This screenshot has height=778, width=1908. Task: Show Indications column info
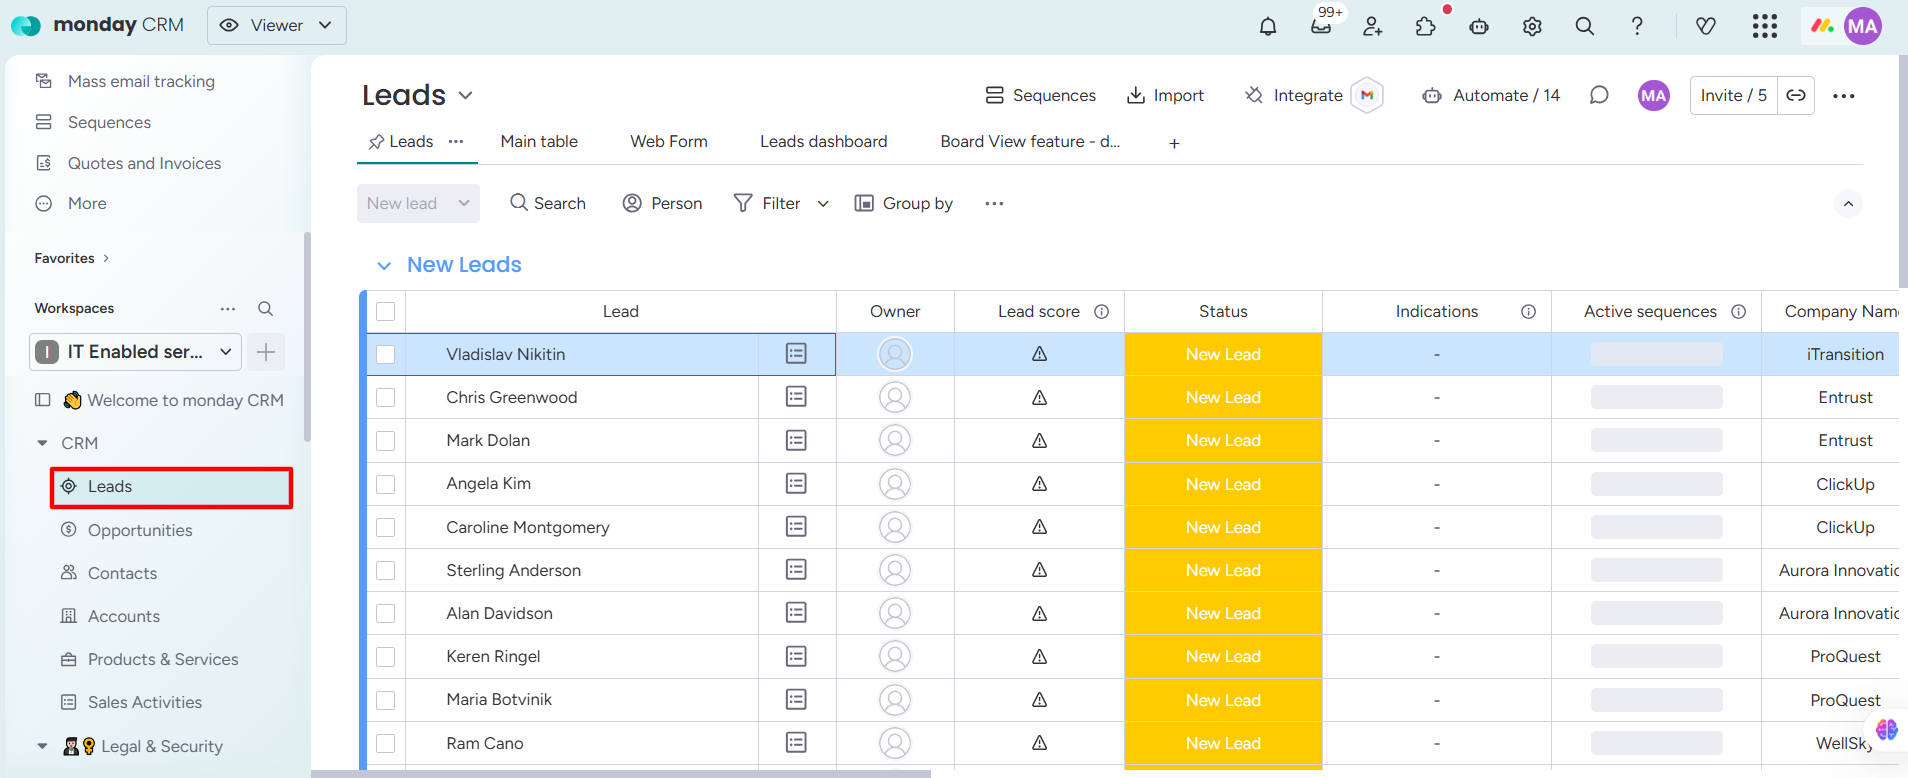[x=1529, y=312]
